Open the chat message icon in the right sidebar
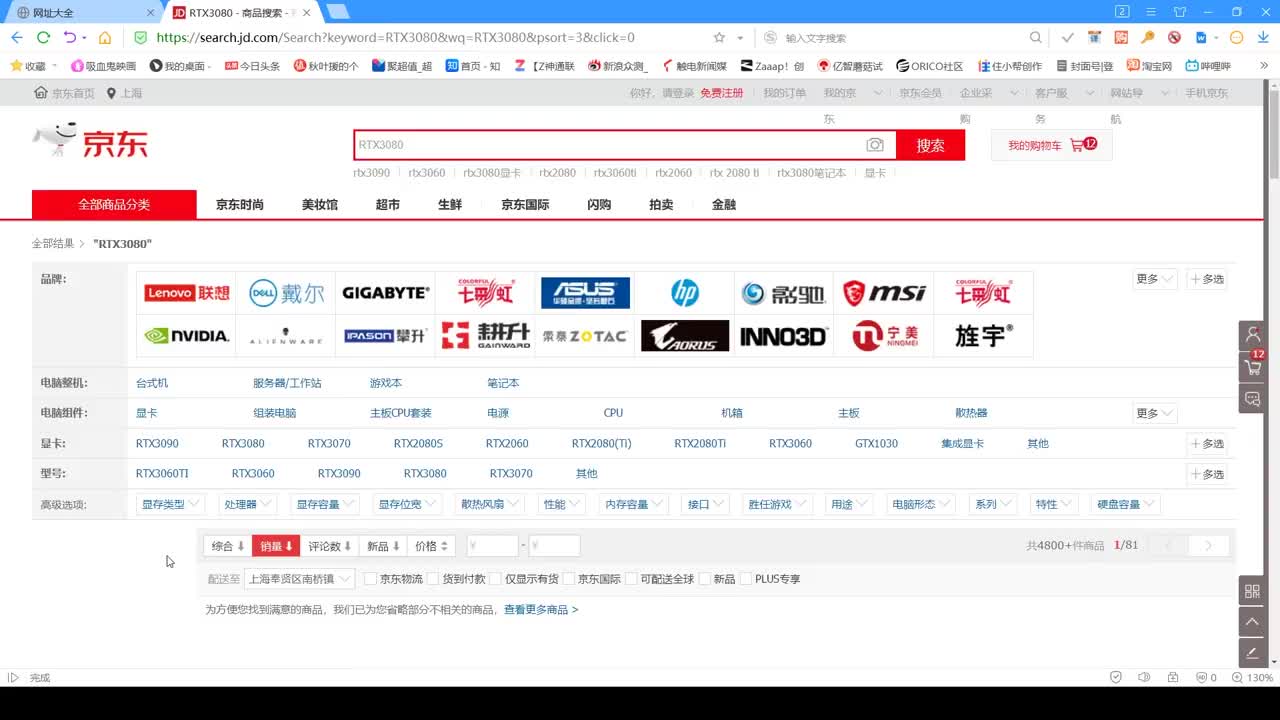 coord(1252,398)
